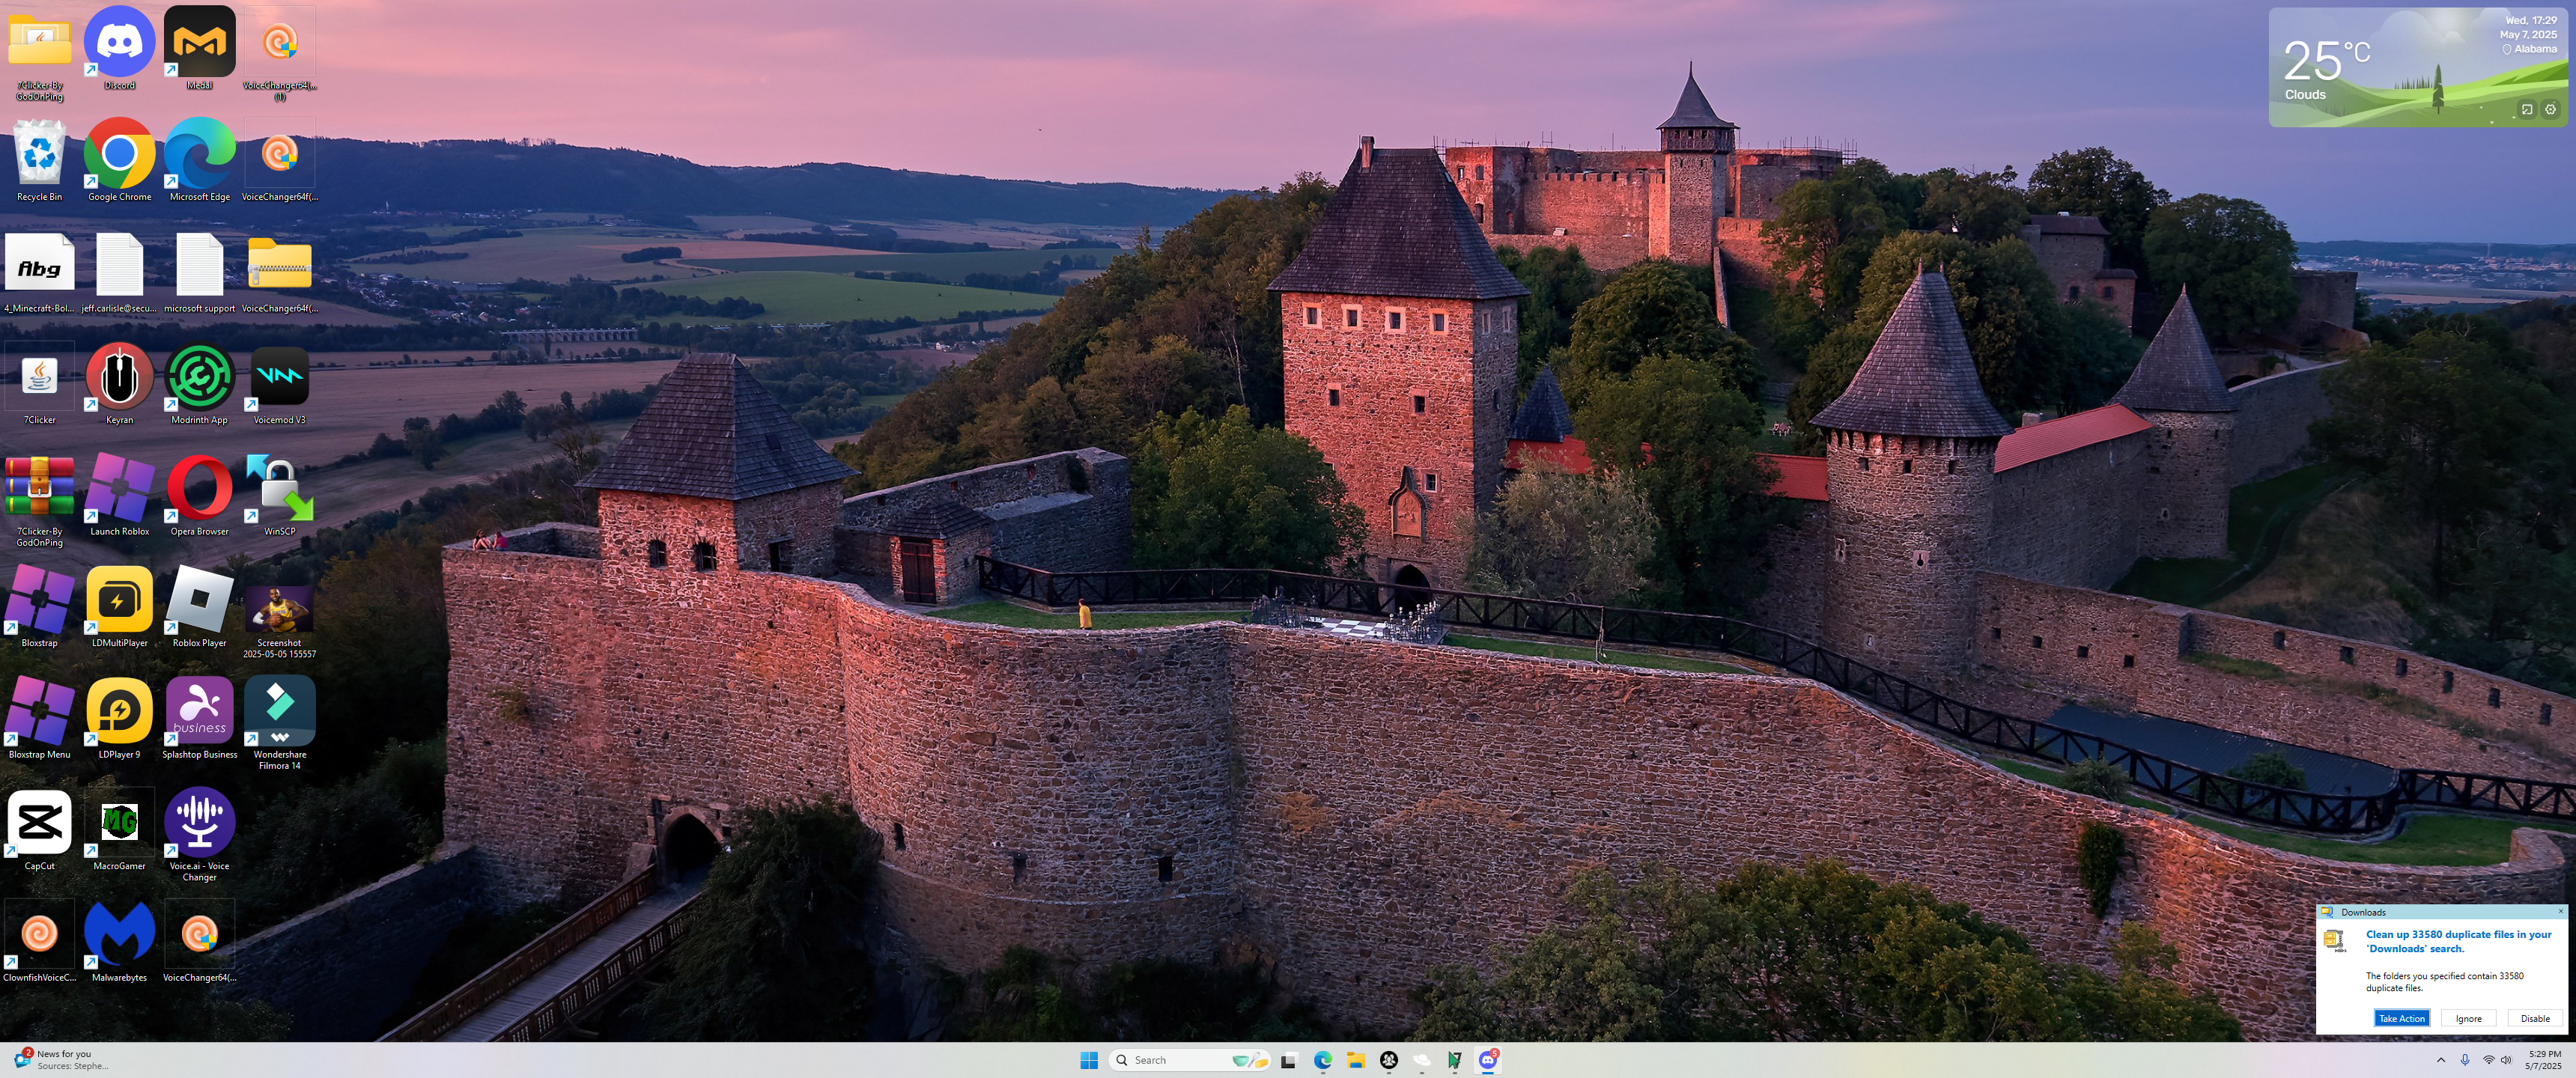
Task: Click the weather widget resize icon
Action: 2527,110
